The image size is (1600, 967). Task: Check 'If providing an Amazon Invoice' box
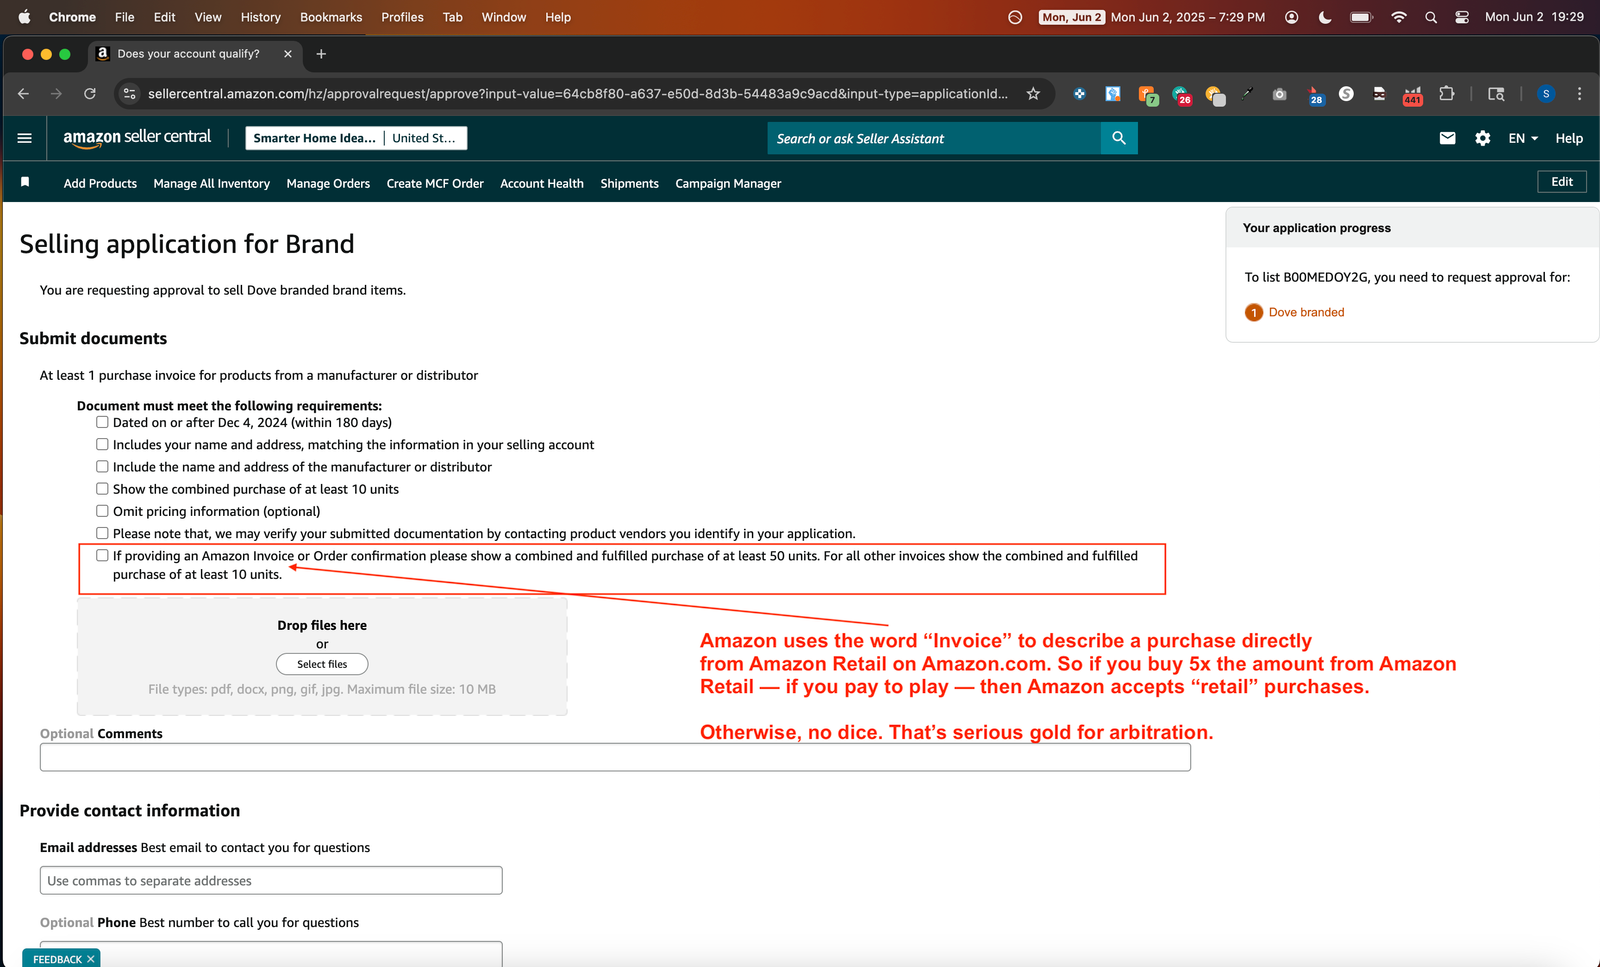(x=102, y=555)
